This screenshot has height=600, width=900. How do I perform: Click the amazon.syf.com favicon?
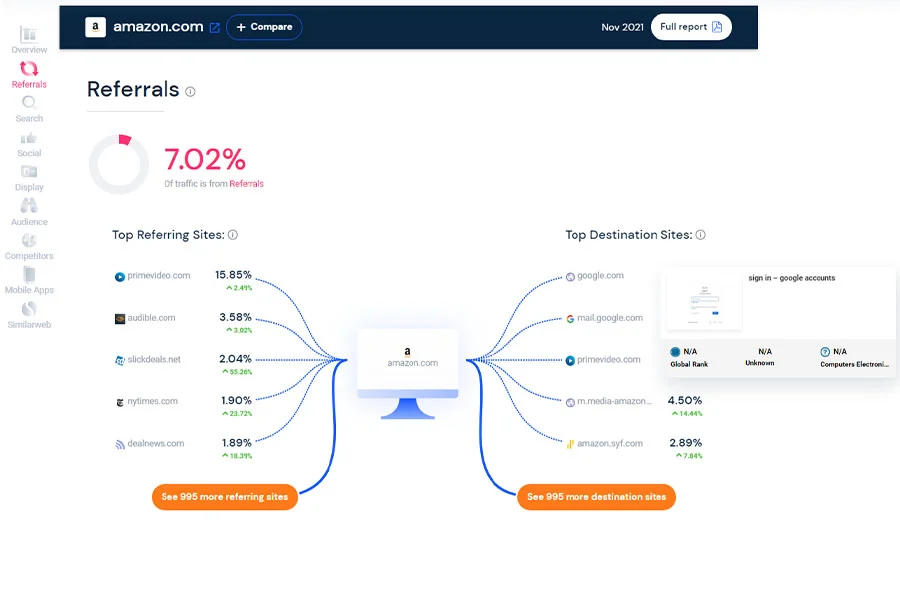pos(570,444)
